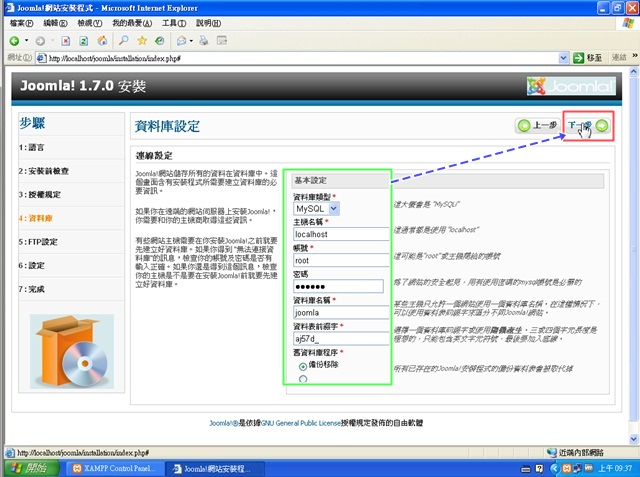Select the second old-database radio button
Image resolution: width=640 pixels, height=477 pixels.
pyautogui.click(x=303, y=379)
